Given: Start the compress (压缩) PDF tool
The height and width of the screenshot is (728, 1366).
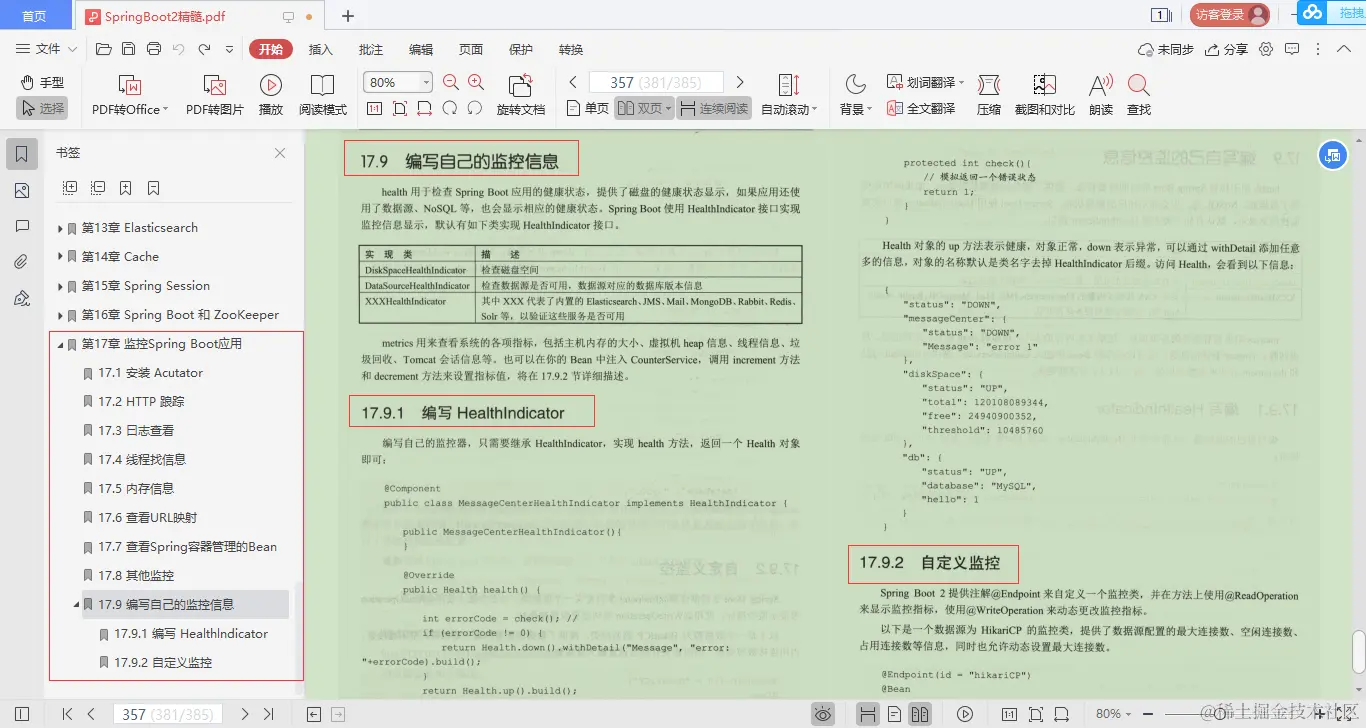Looking at the screenshot, I should point(988,94).
